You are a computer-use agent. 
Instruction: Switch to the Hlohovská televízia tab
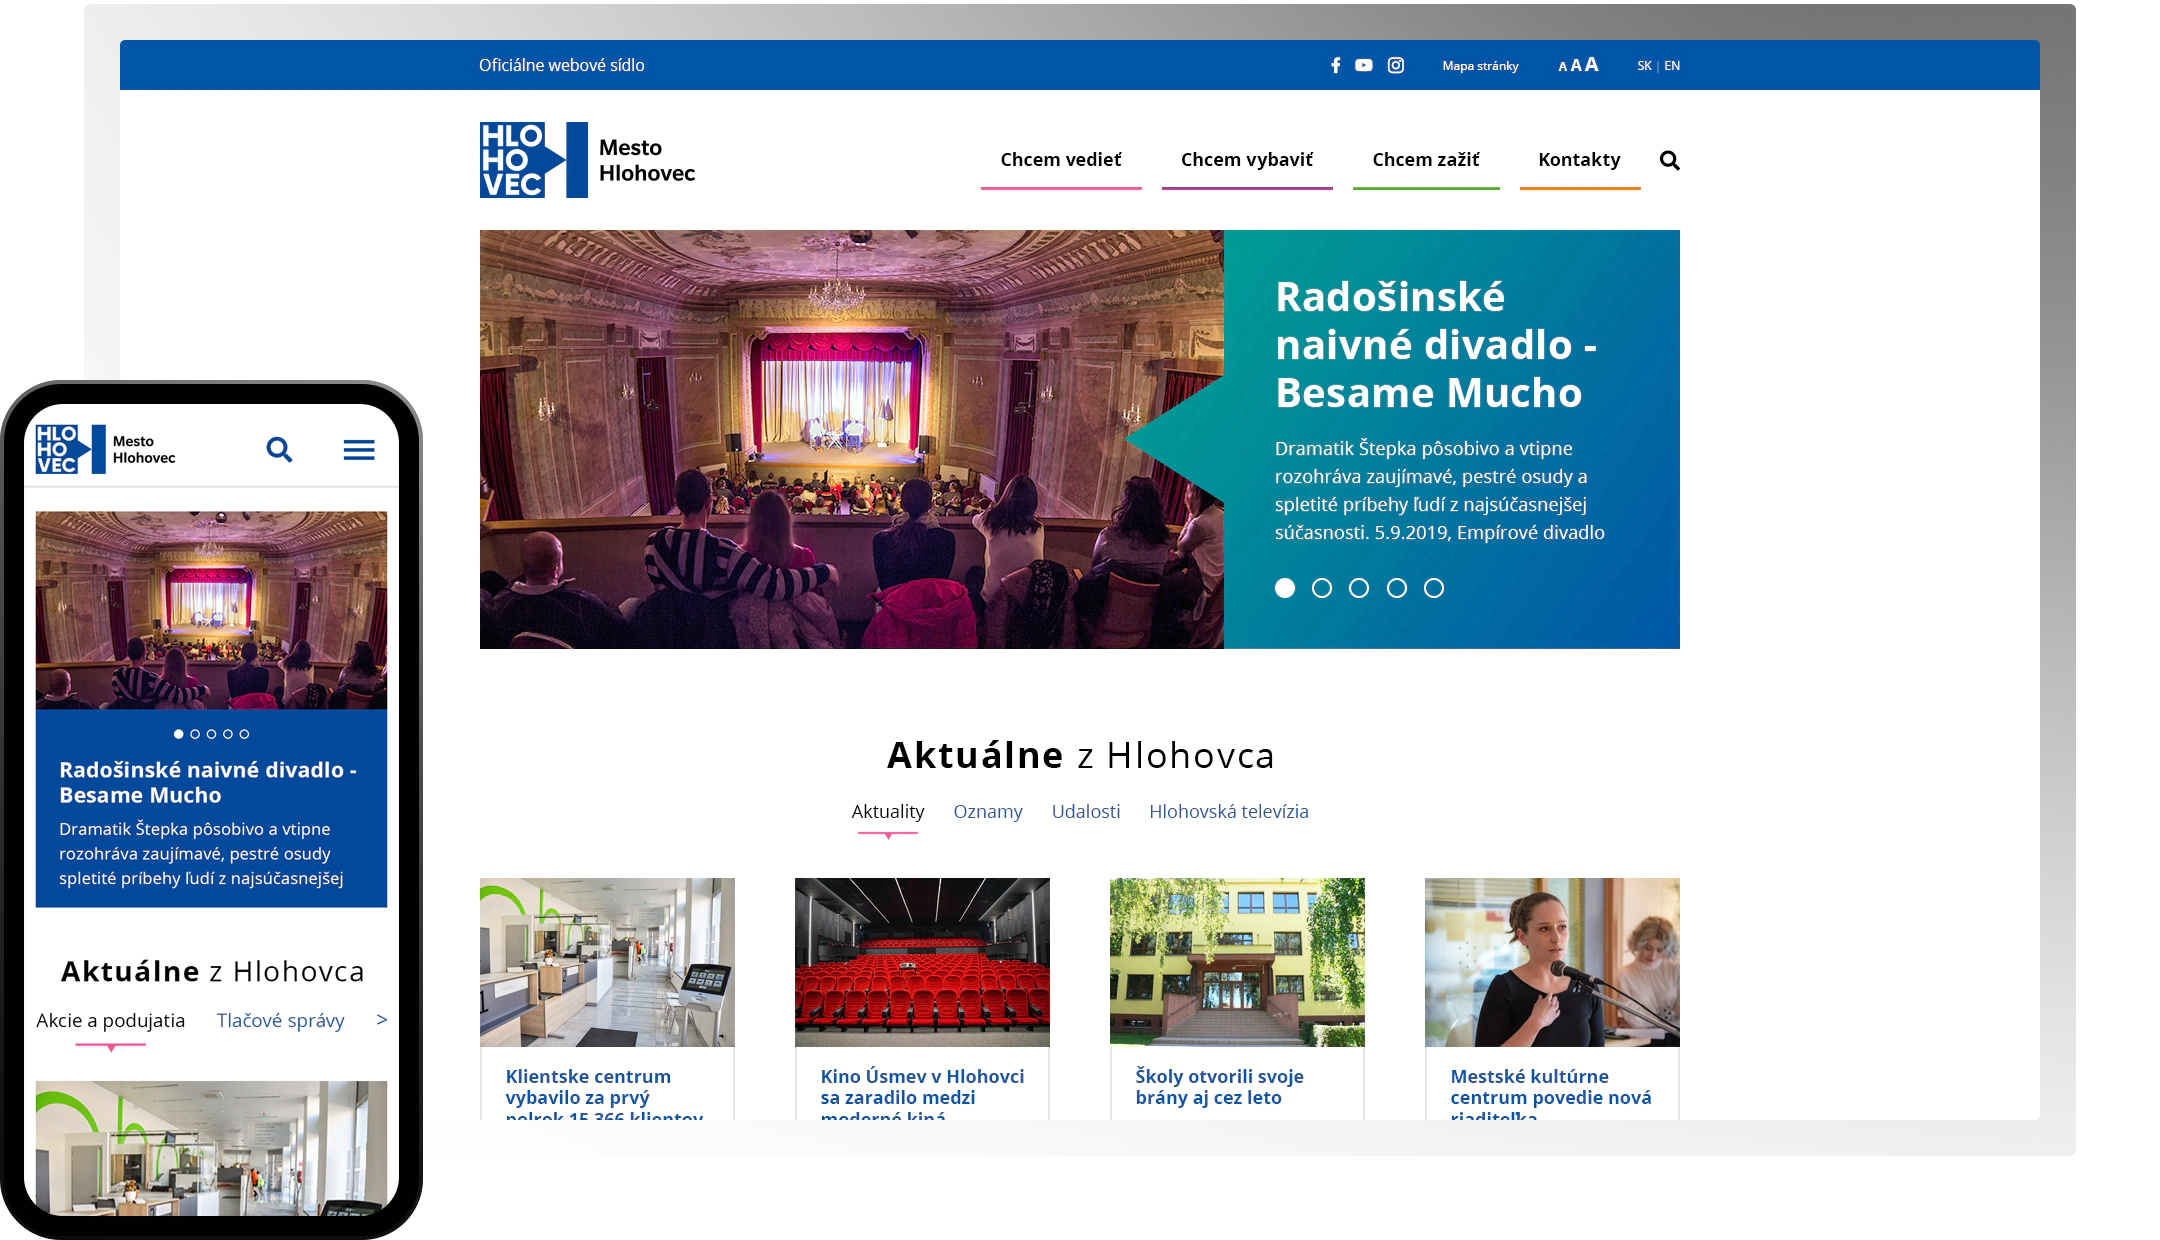coord(1229,811)
